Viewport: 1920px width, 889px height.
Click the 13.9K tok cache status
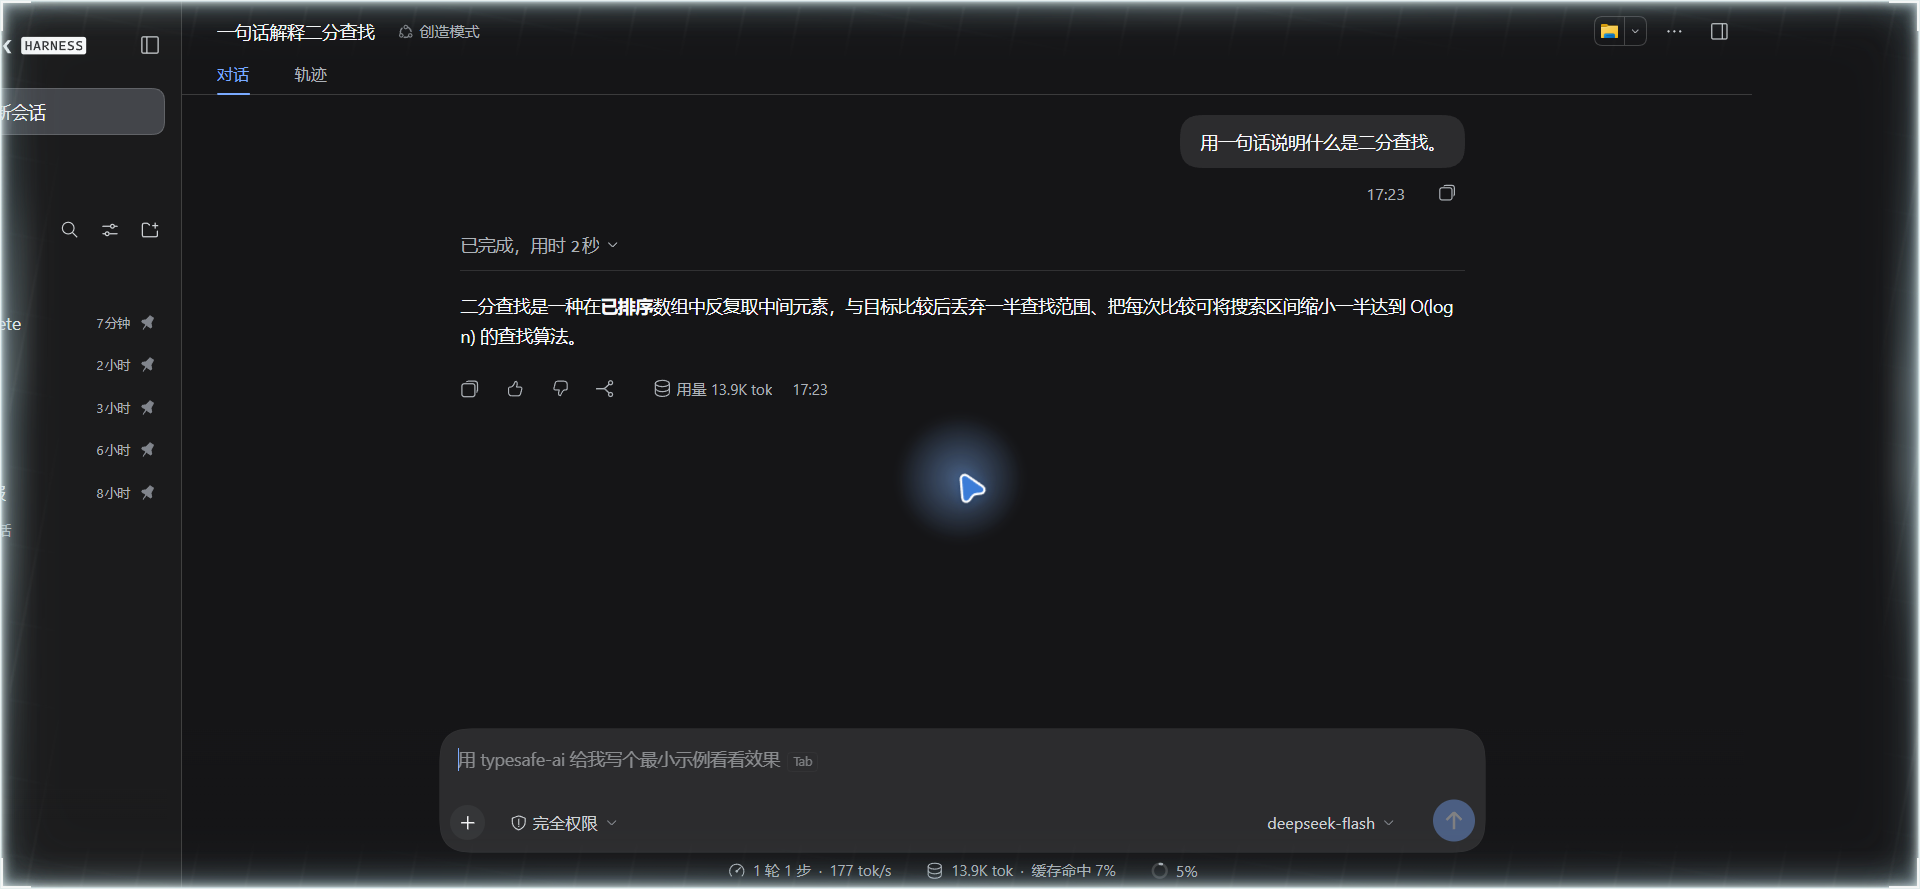(x=1021, y=871)
